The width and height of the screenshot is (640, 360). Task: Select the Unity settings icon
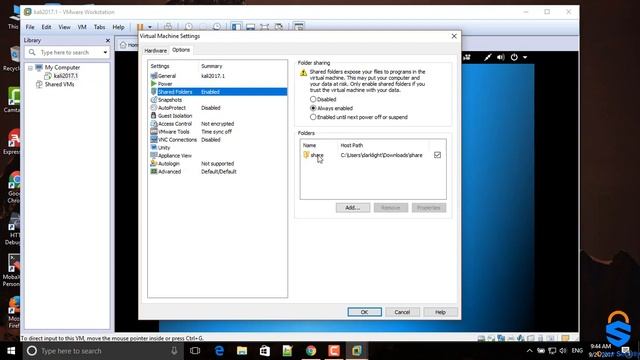(x=154, y=147)
